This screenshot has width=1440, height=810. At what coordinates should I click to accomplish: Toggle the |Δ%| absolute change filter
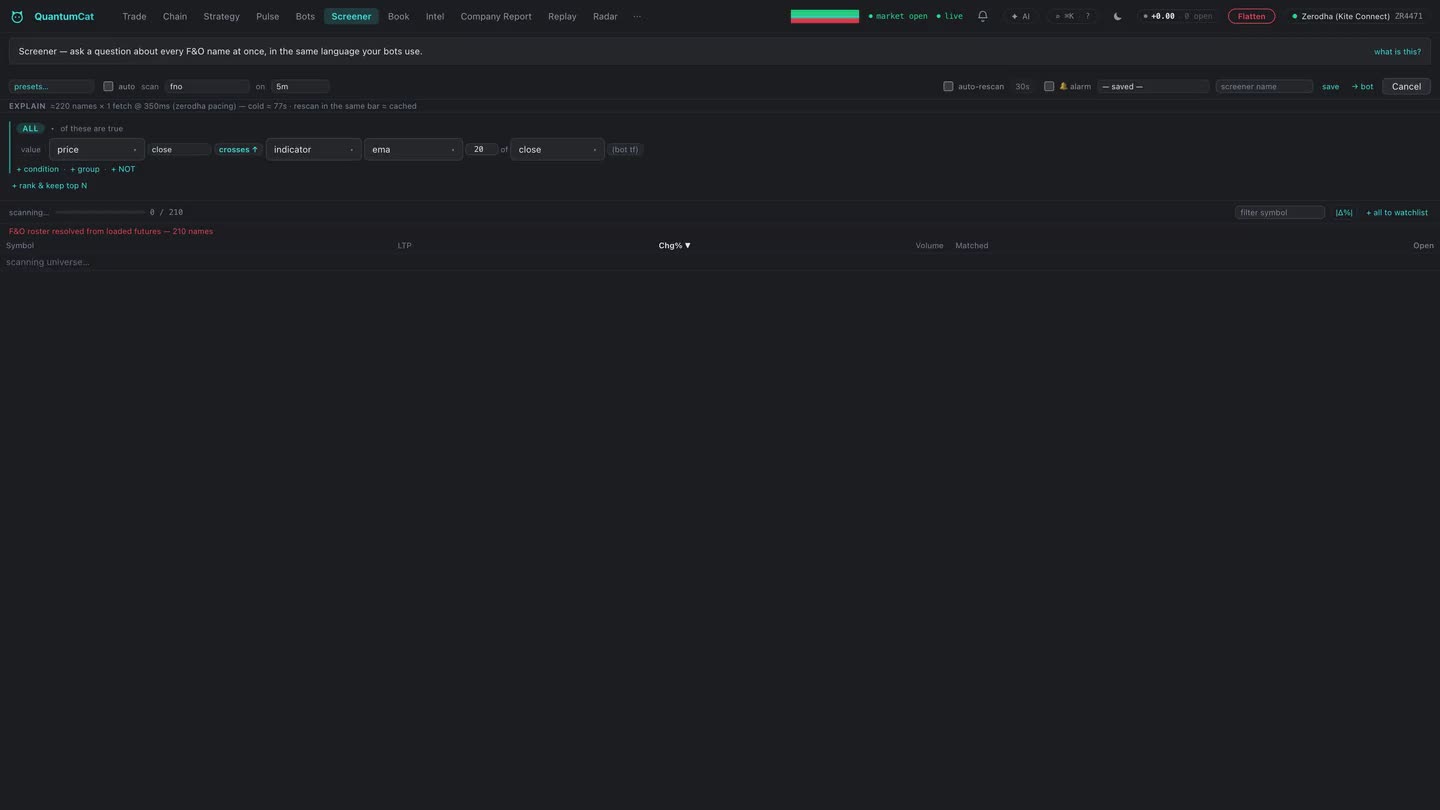pyautogui.click(x=1344, y=212)
